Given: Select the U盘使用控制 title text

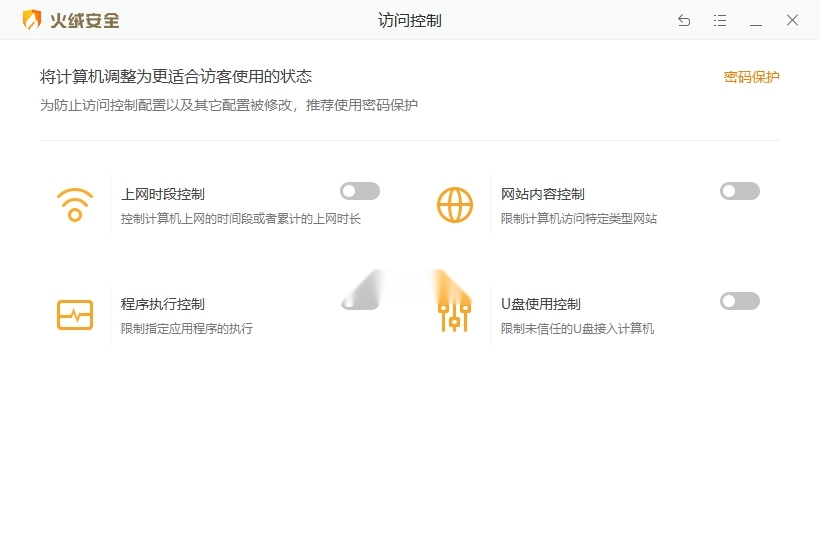Looking at the screenshot, I should [x=541, y=304].
